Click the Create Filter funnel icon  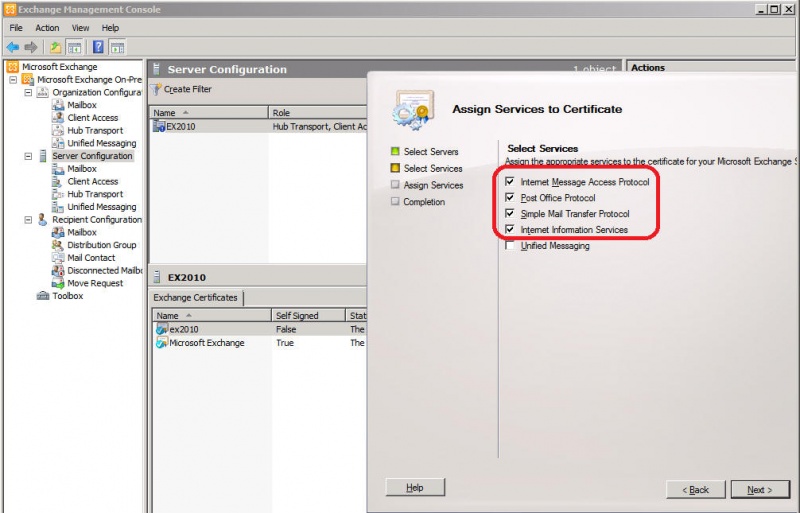pyautogui.click(x=157, y=90)
